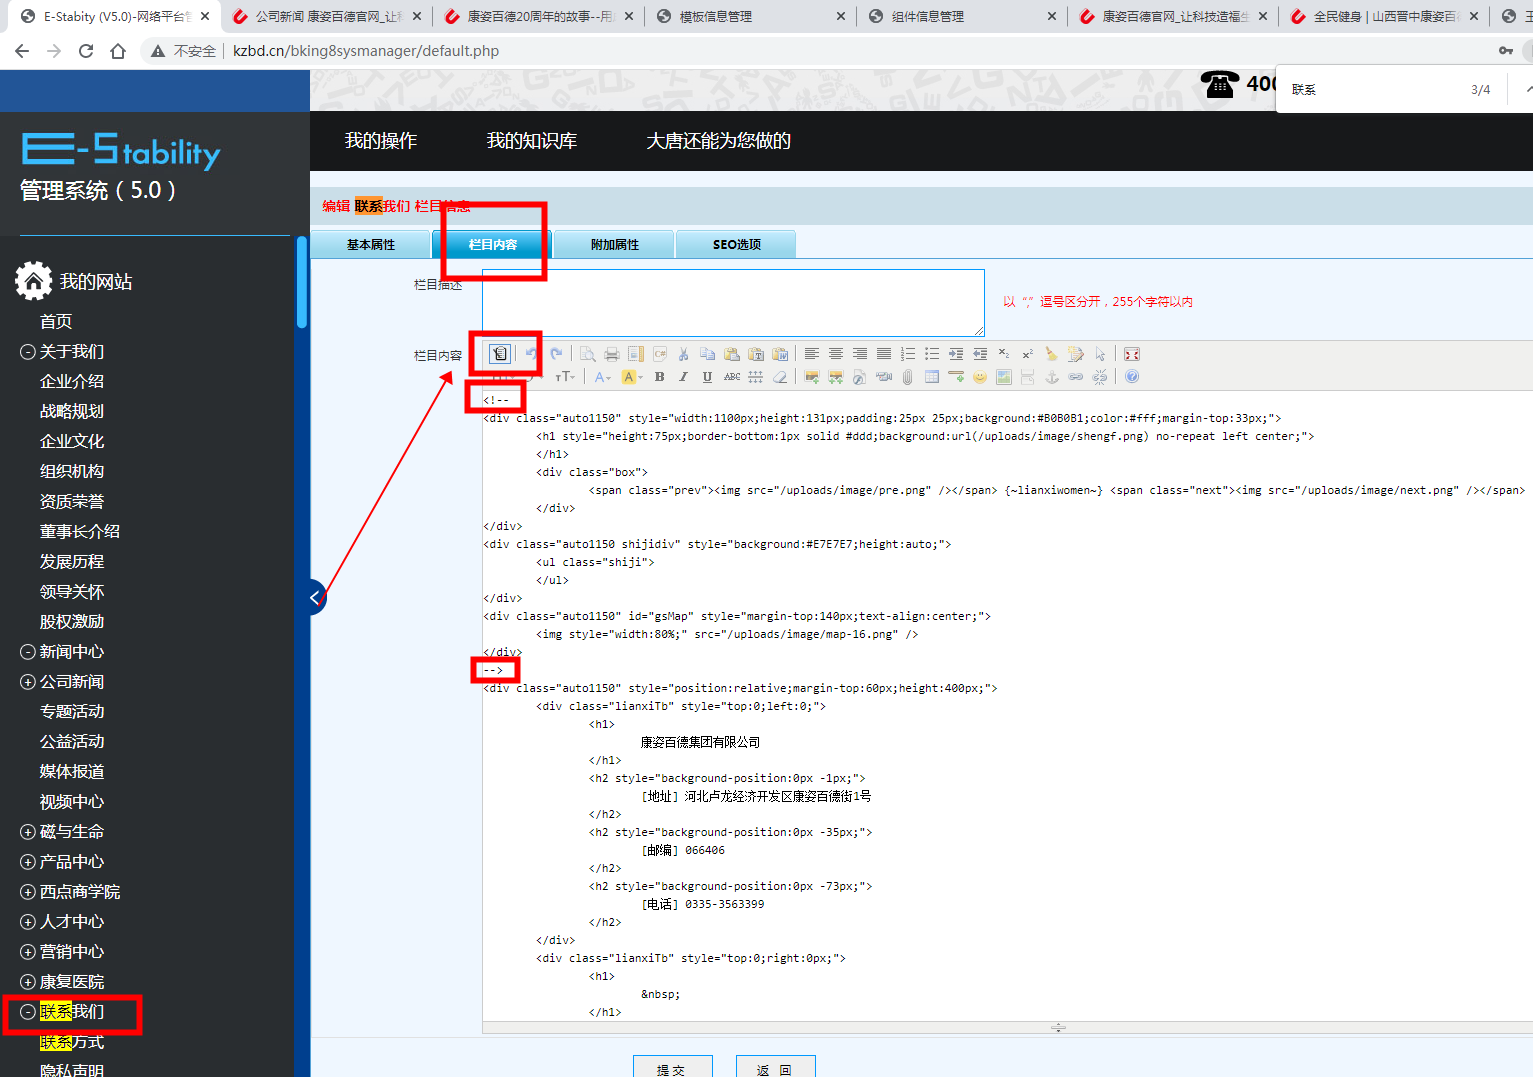Expand the 营销中心 tree node
Viewport: 1533px width, 1077px height.
pos(28,952)
